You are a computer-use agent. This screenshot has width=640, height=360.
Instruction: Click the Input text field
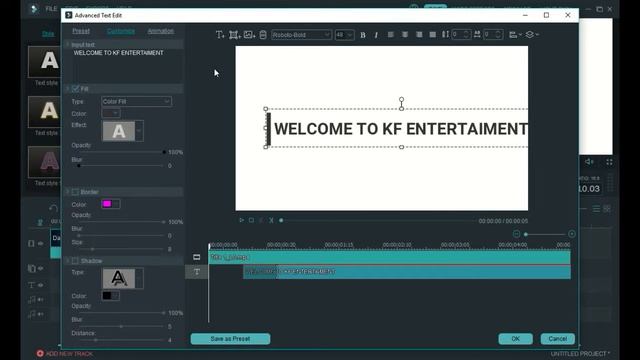(x=127, y=65)
